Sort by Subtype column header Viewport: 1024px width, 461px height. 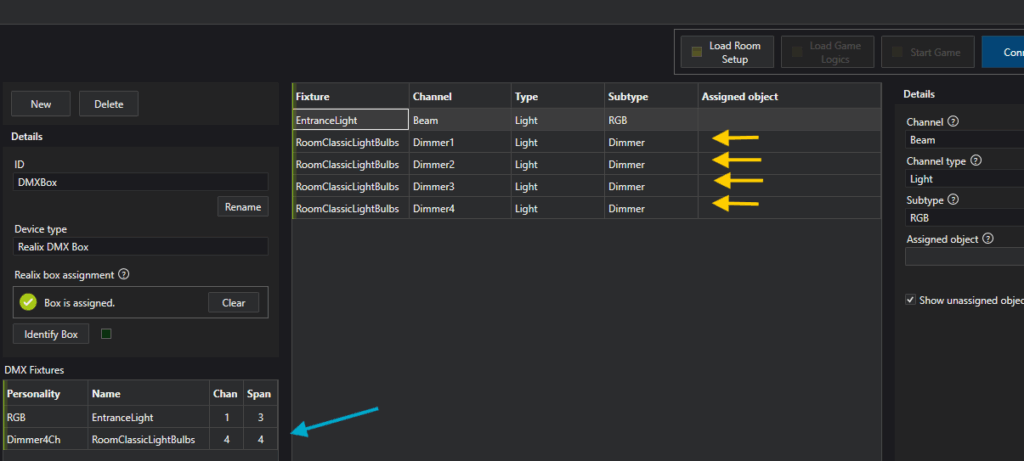651,97
